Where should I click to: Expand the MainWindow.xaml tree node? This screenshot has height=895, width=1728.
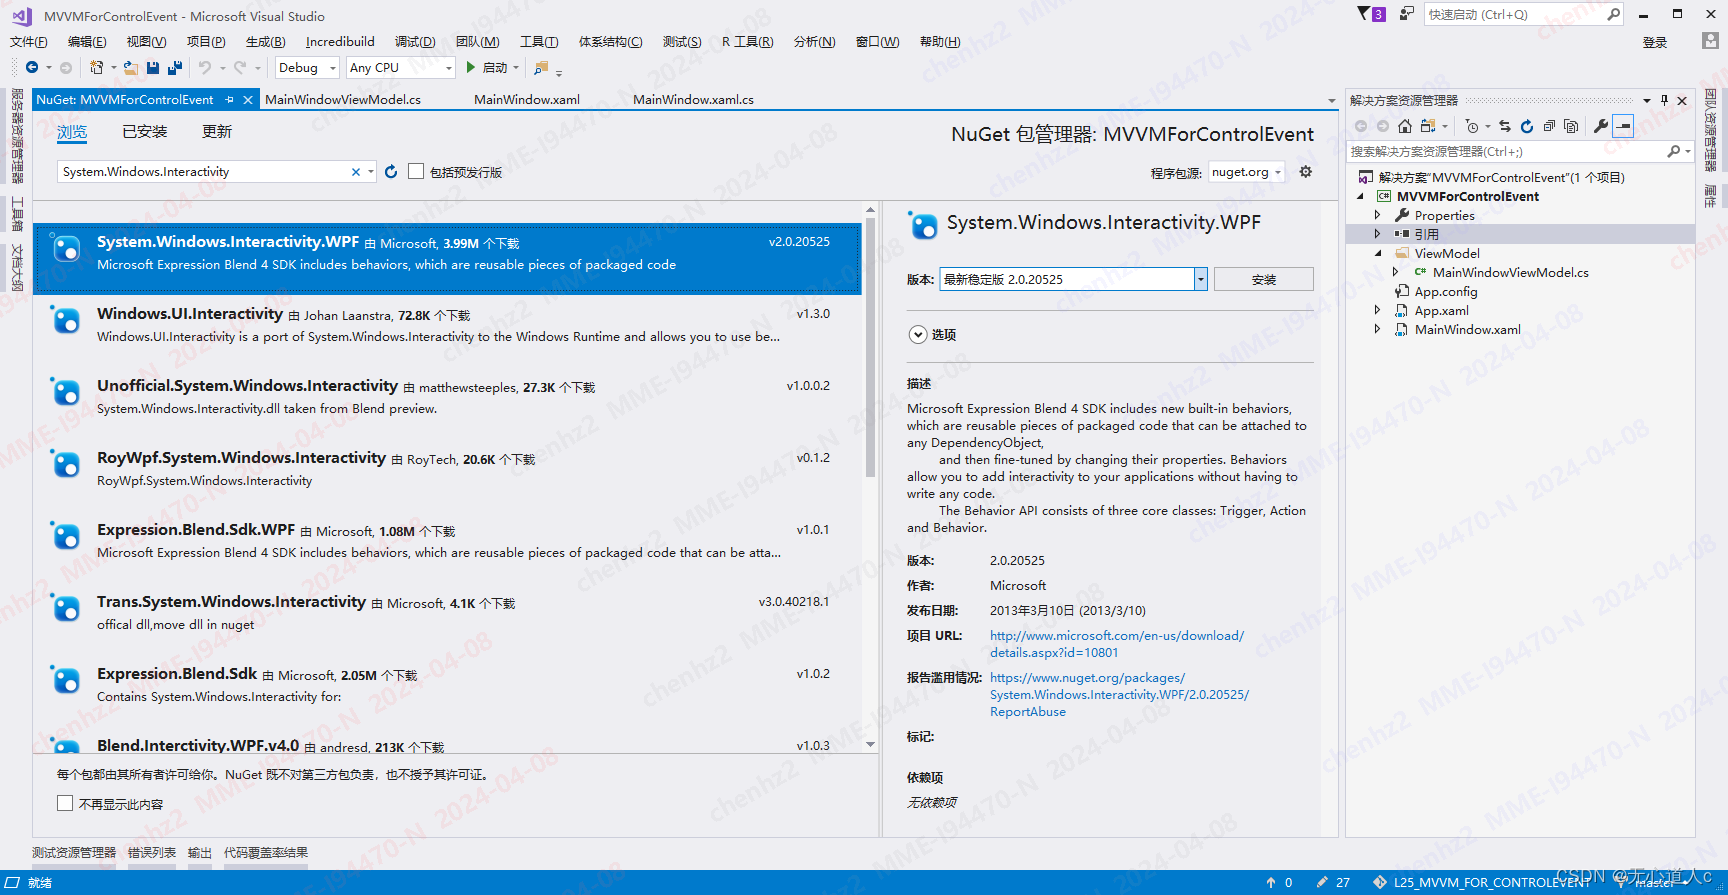(x=1378, y=329)
